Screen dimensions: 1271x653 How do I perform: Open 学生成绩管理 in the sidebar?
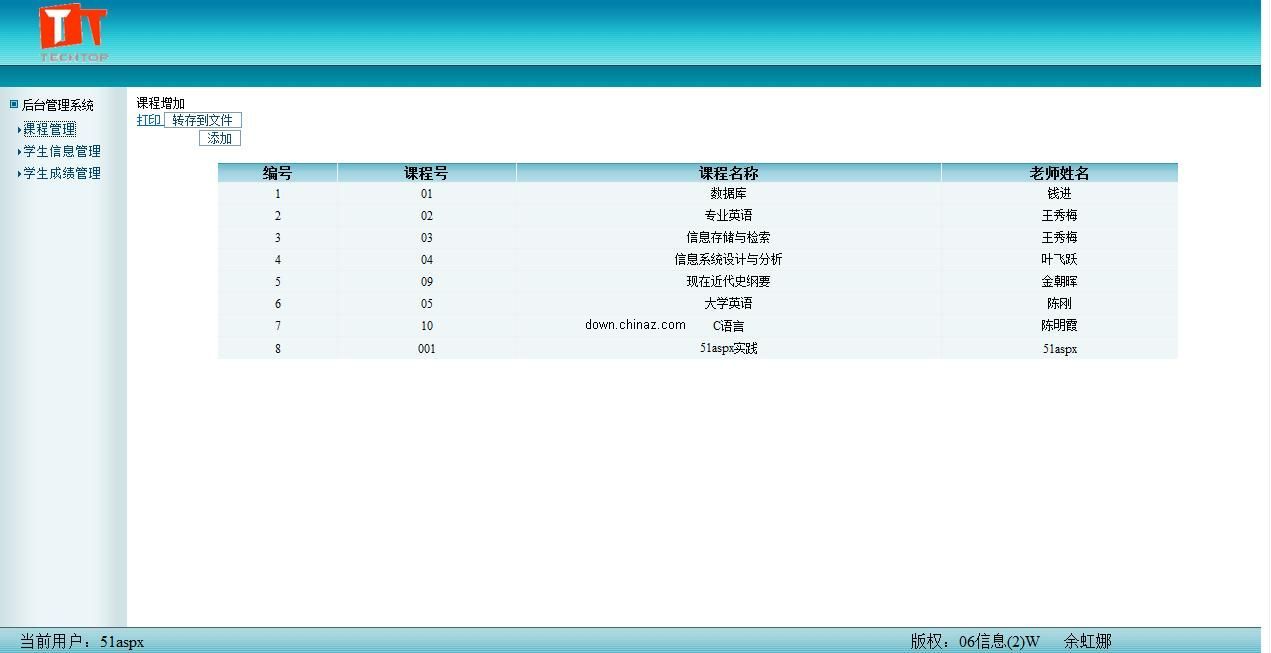pos(62,173)
